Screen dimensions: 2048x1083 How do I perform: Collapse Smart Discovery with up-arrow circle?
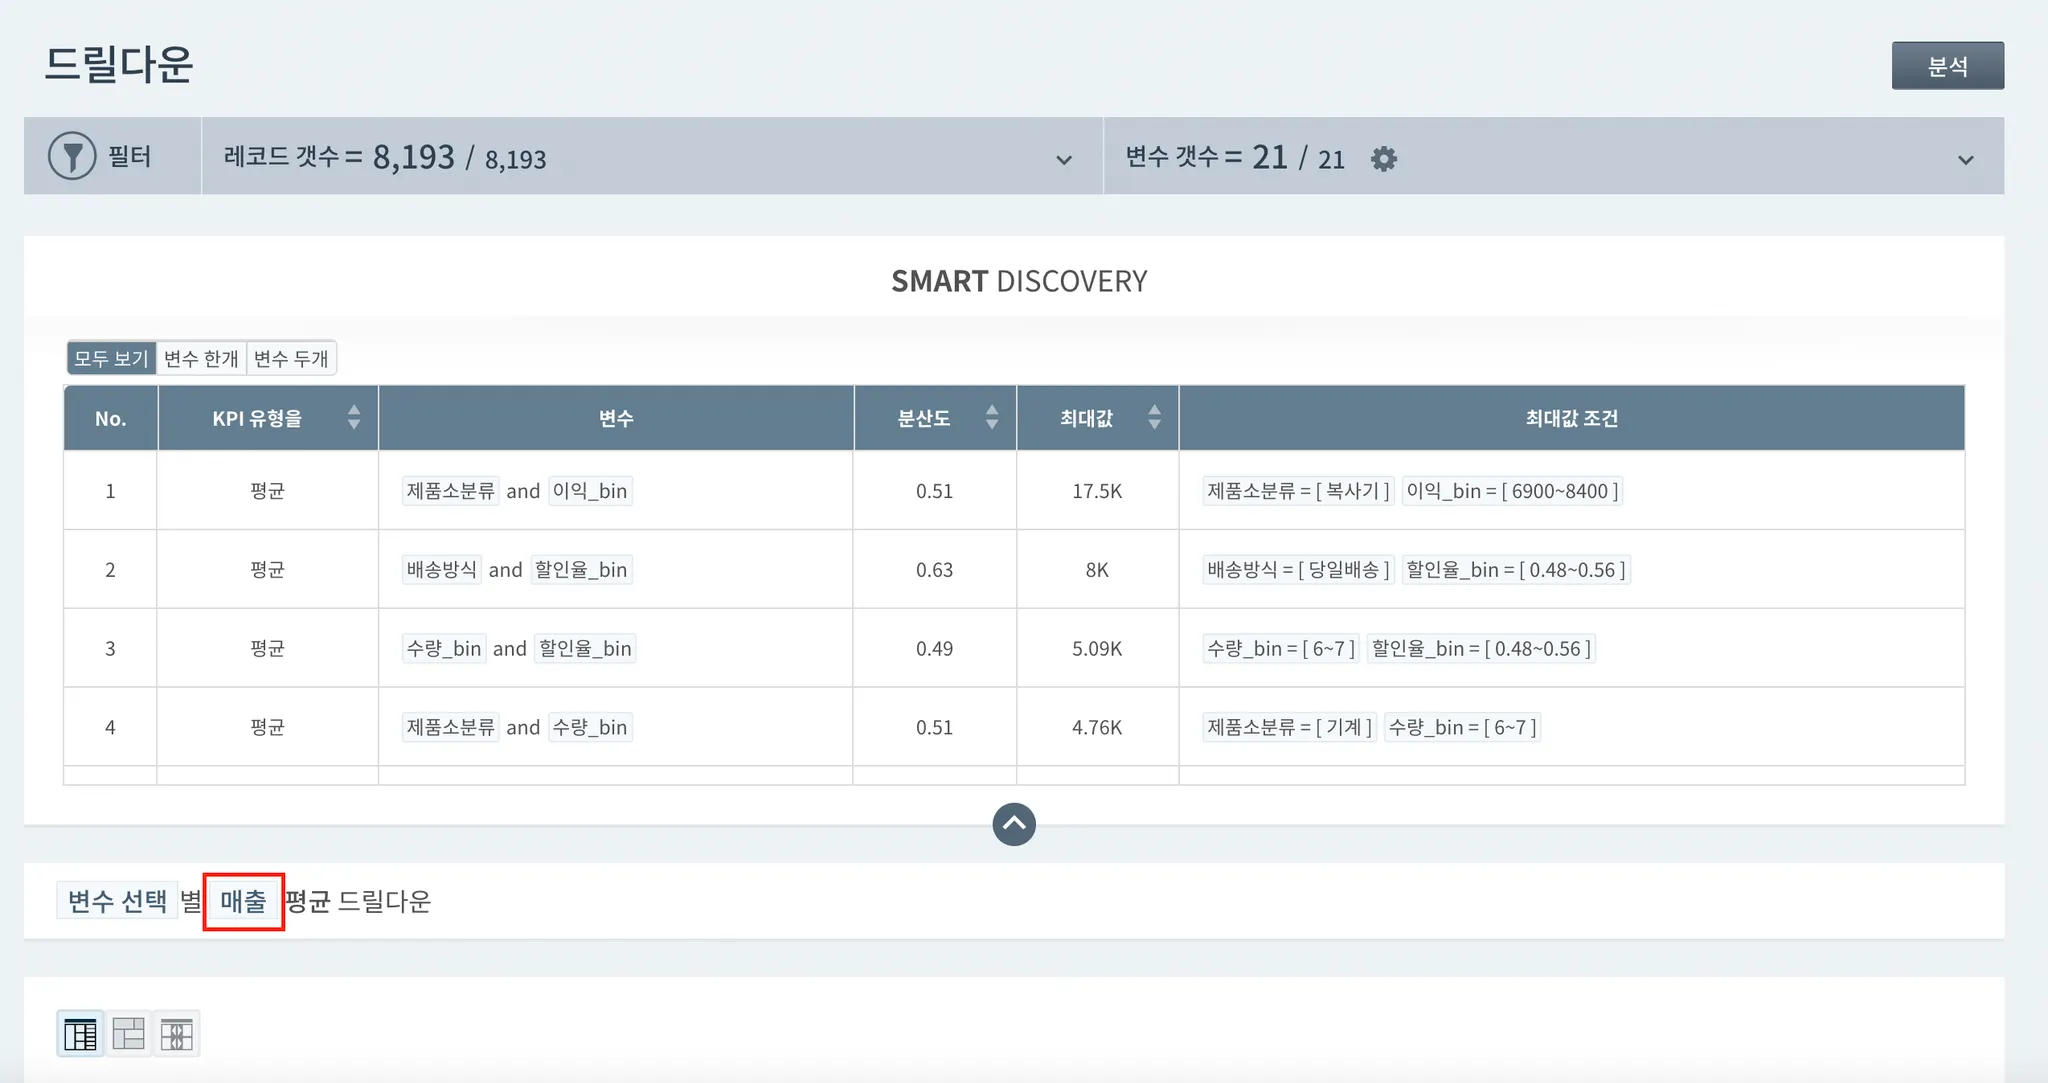1013,824
